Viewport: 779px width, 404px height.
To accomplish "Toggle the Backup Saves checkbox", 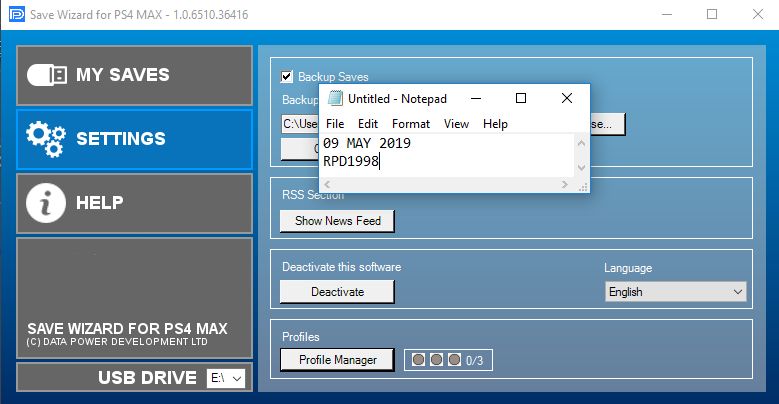I will [x=287, y=77].
